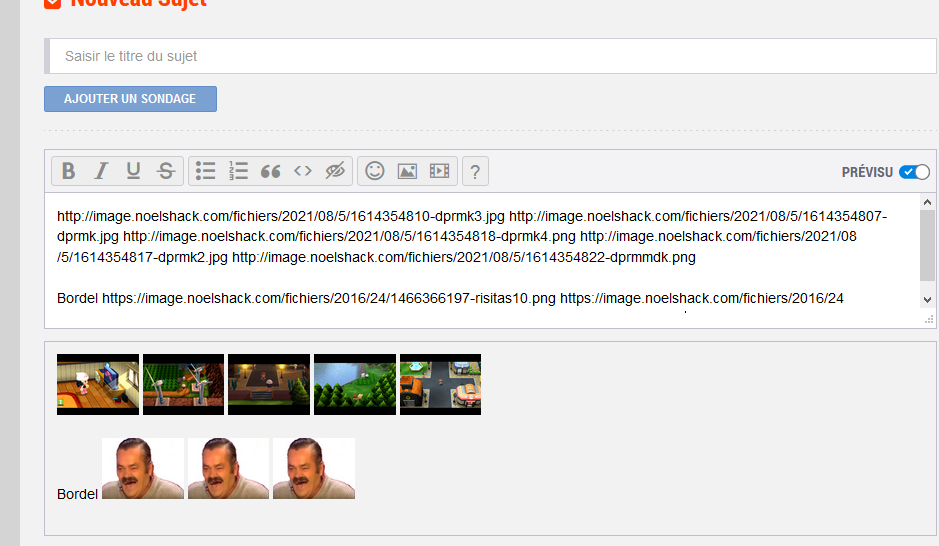Click the first Risitas sticker after 'Bordel'
Screen dimensions: 939x546
(x=143, y=468)
